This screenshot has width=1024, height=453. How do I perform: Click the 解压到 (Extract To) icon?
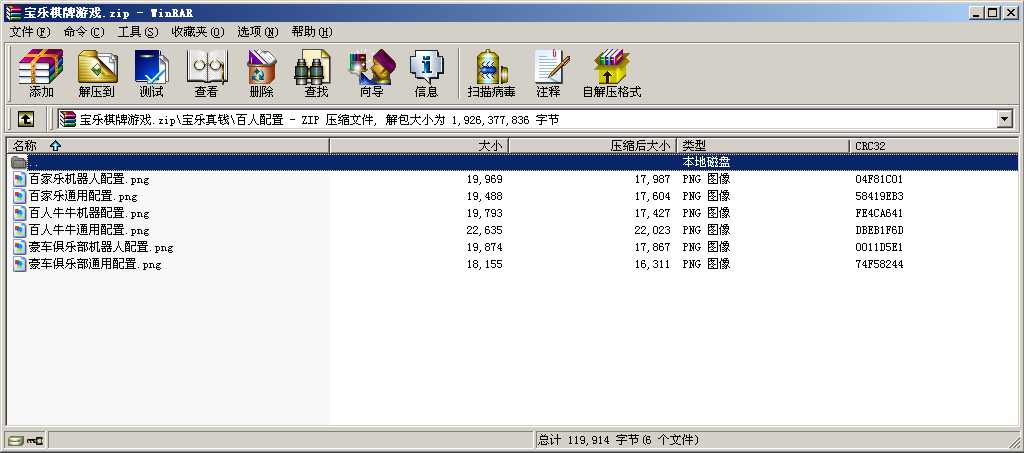[97, 73]
